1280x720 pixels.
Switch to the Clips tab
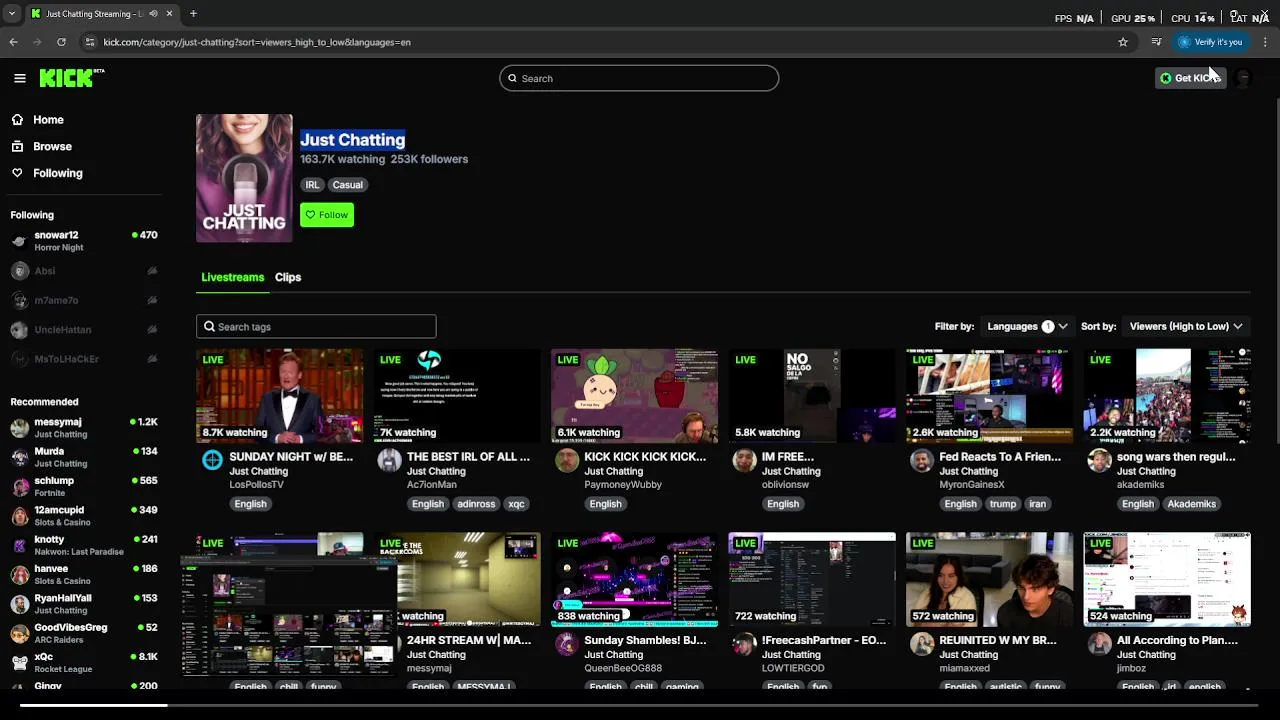click(288, 277)
